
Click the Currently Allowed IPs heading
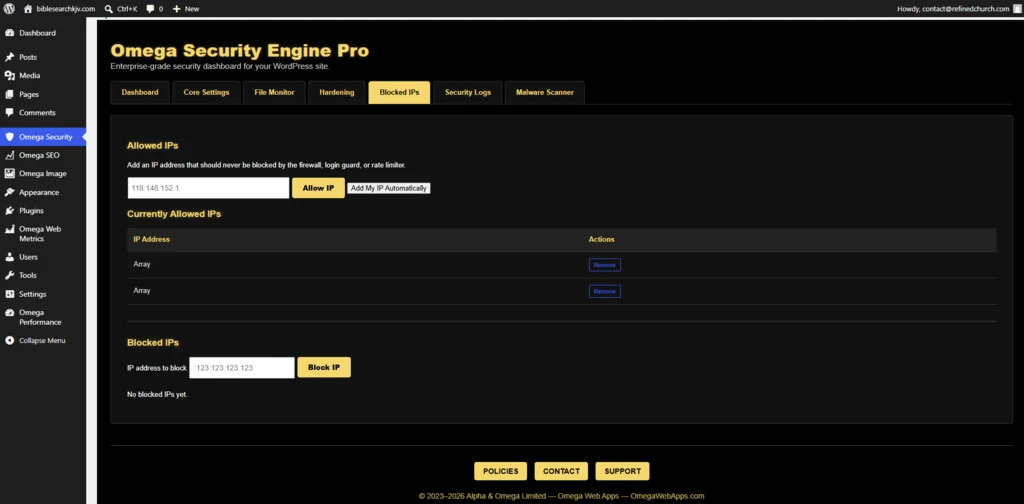pos(174,214)
